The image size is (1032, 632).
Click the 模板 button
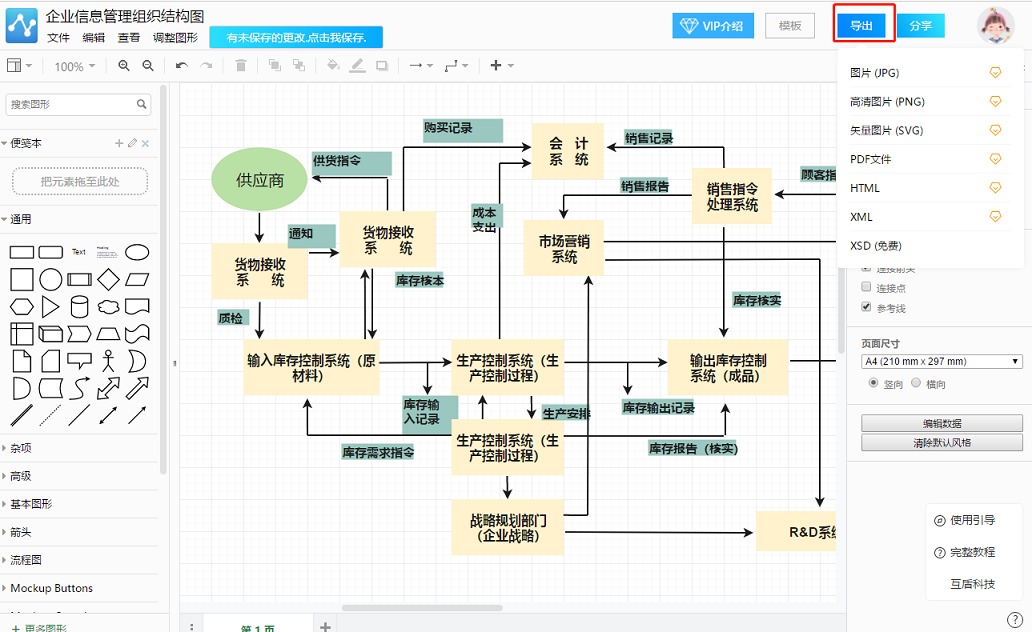tap(790, 26)
